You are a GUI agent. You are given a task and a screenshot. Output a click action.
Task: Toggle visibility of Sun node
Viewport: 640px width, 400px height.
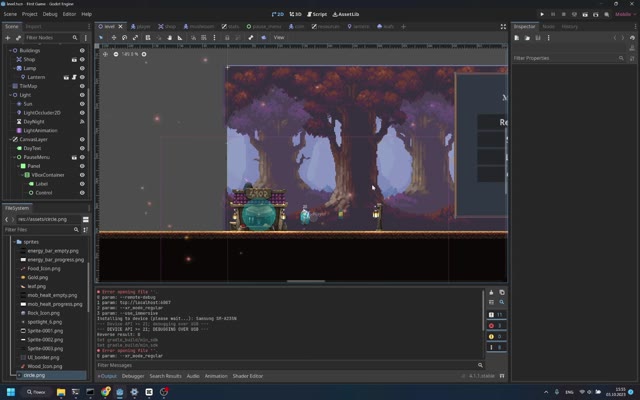point(82,104)
